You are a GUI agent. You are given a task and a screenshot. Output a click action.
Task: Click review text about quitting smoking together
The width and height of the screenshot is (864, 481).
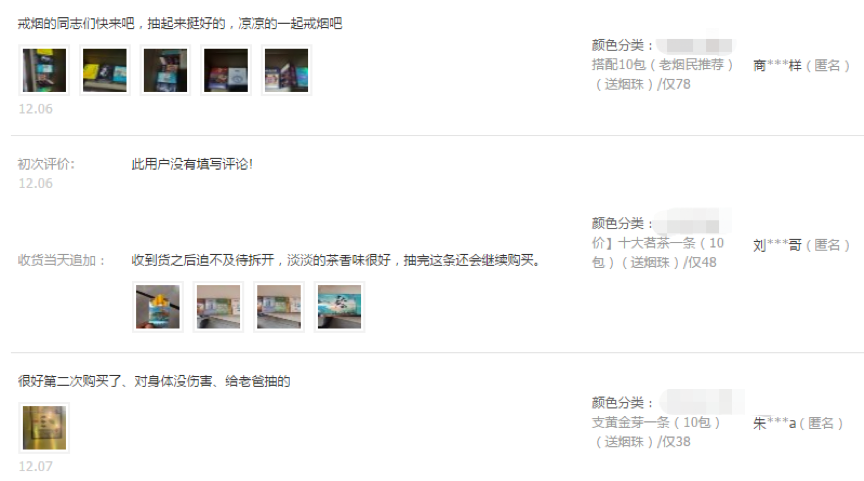[180, 24]
